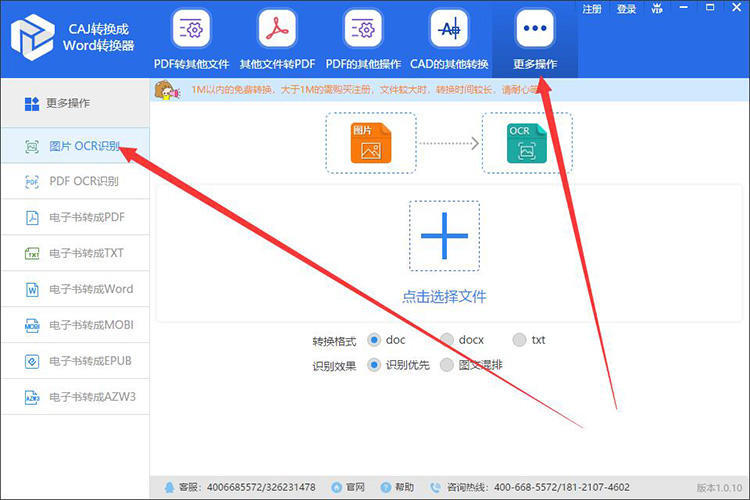Minimize the converter window
Viewport: 750px width, 500px height.
[684, 8]
